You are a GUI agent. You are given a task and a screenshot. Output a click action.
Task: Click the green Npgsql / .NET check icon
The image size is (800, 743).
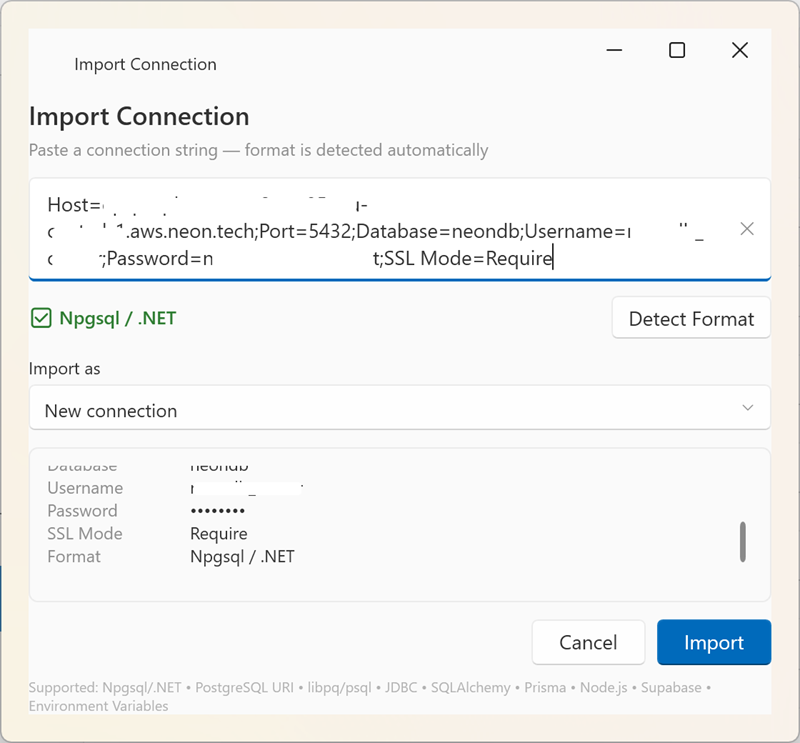[x=41, y=318]
